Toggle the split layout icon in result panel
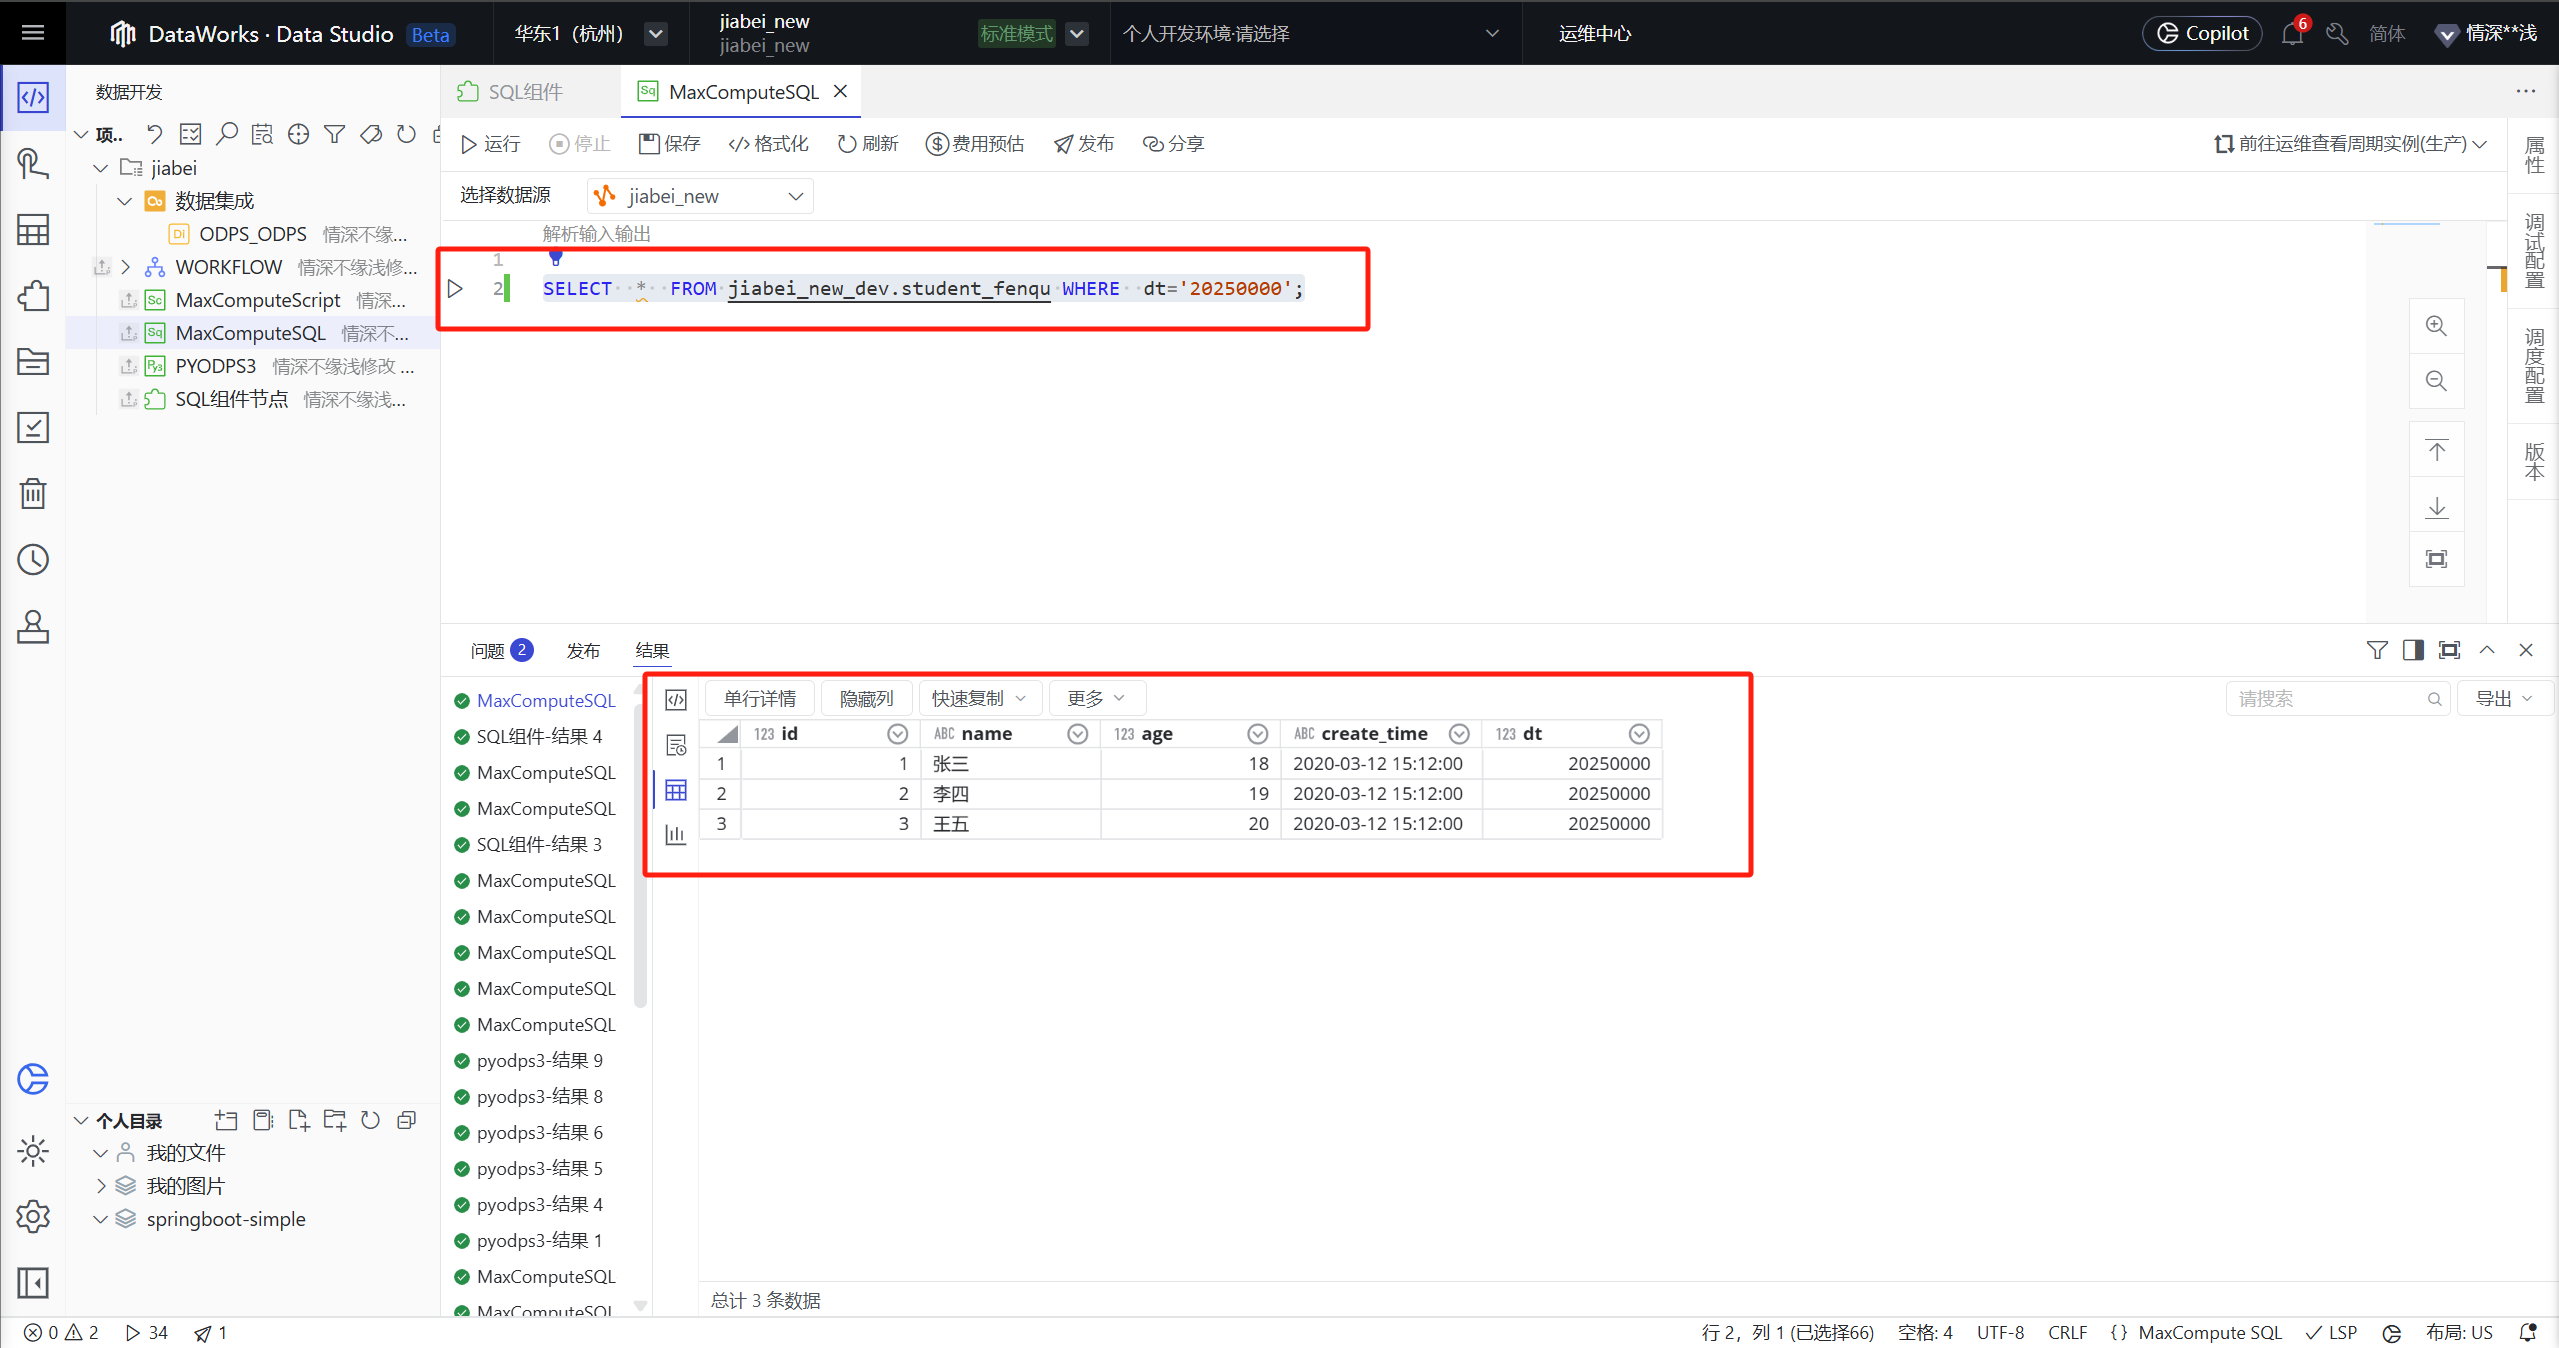2559x1348 pixels. coord(2413,650)
